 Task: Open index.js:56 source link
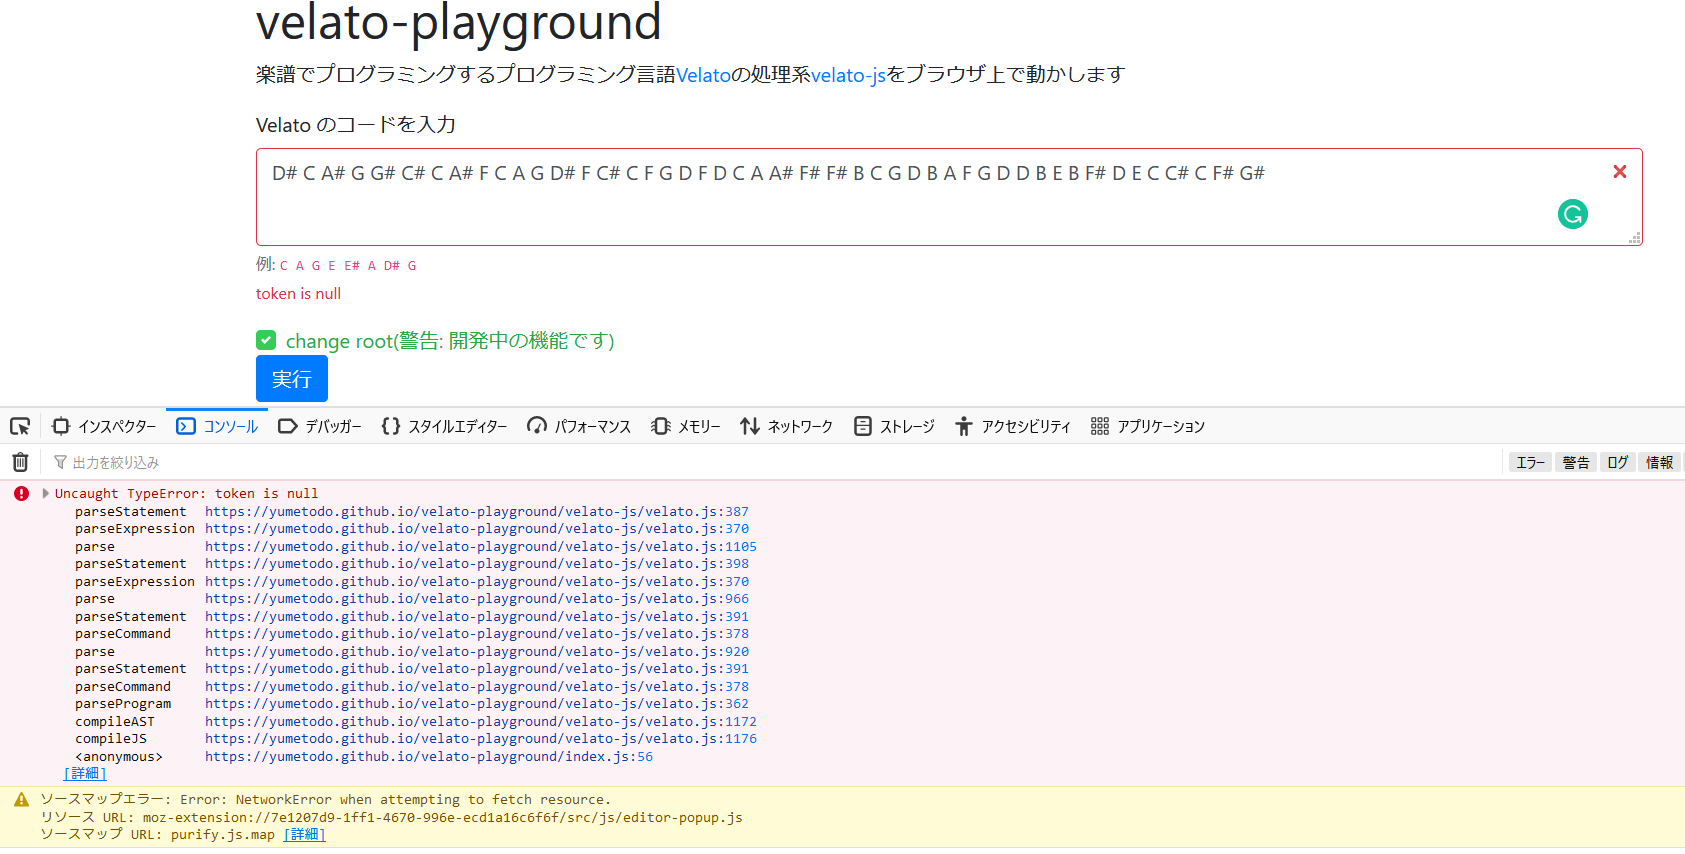429,757
